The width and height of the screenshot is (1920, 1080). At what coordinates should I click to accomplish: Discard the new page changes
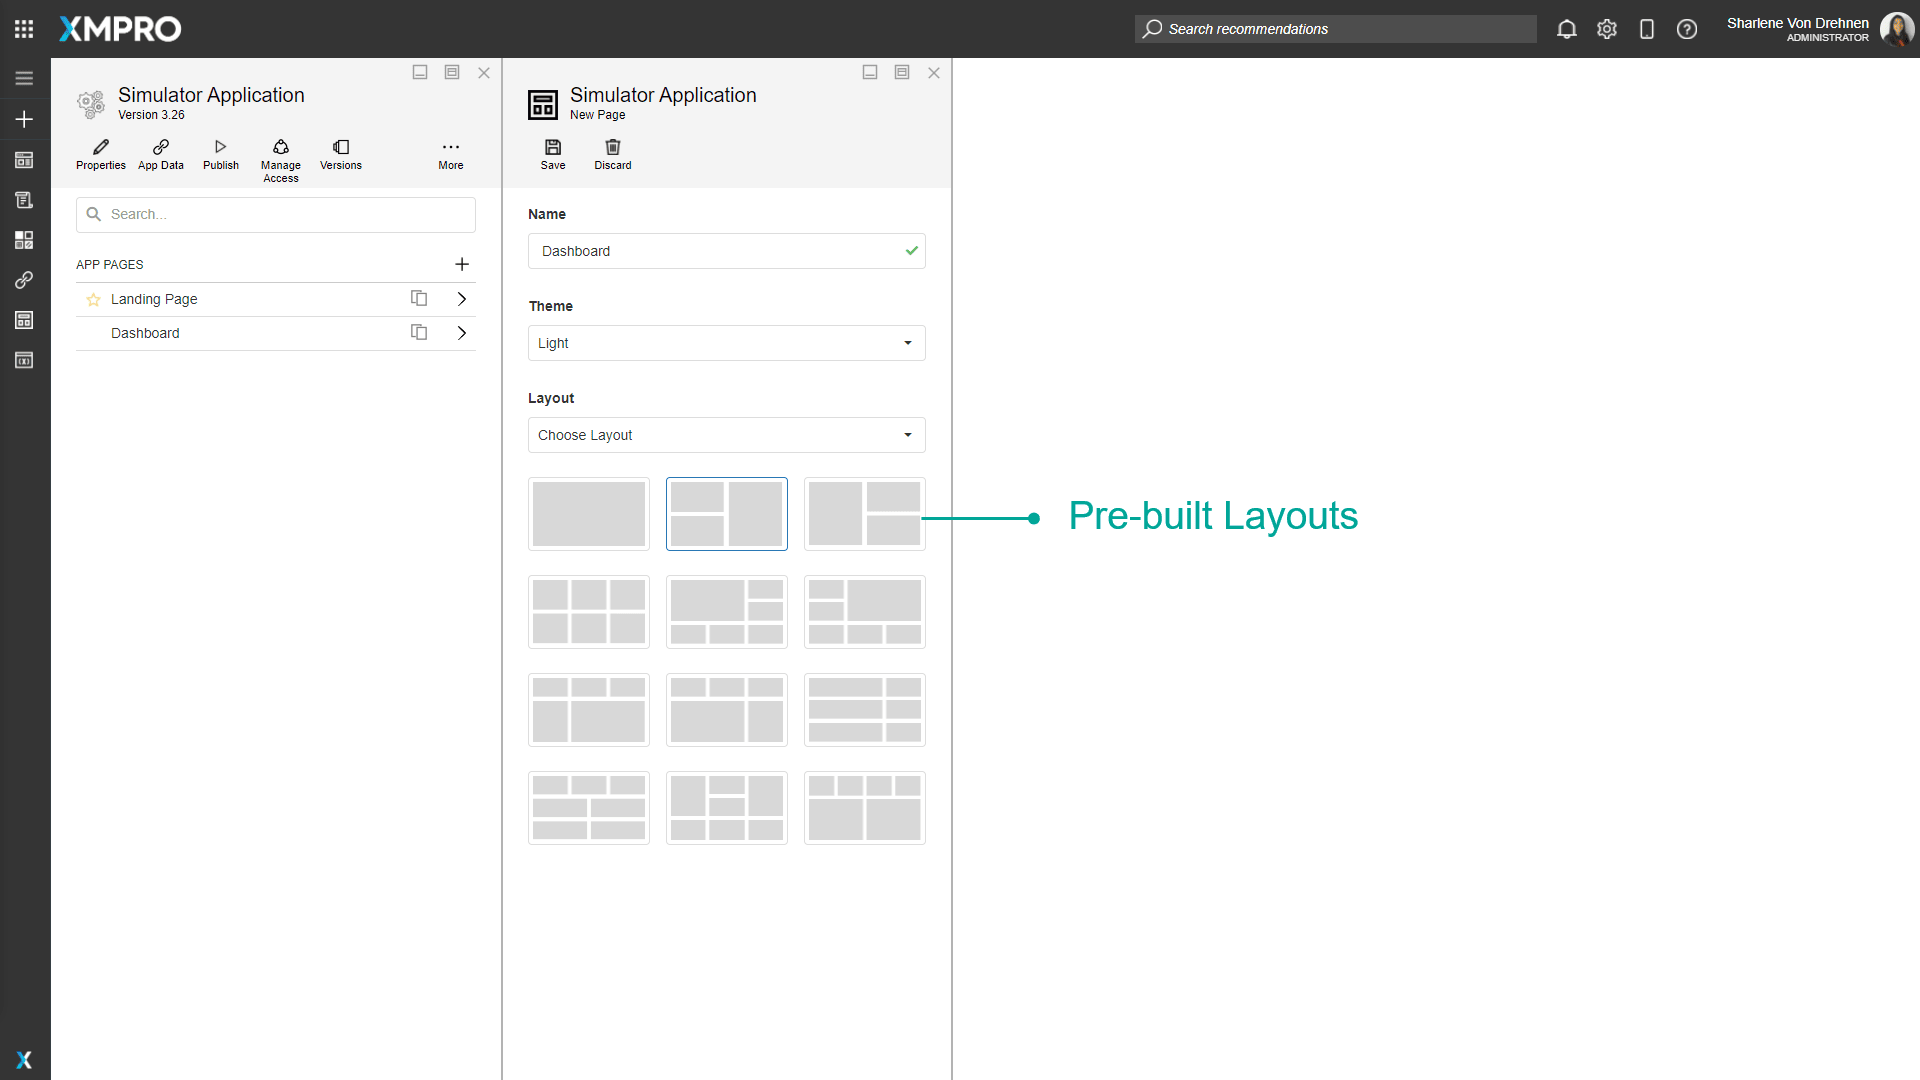(x=612, y=154)
